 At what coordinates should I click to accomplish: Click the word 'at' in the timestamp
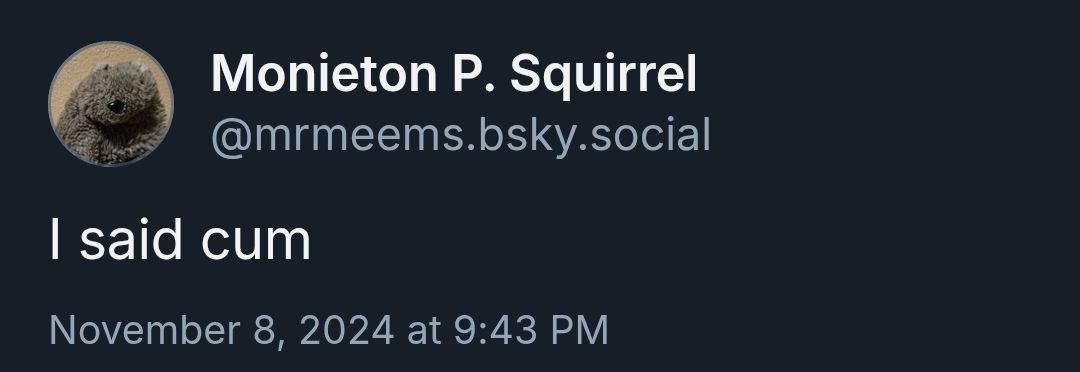click(x=424, y=331)
